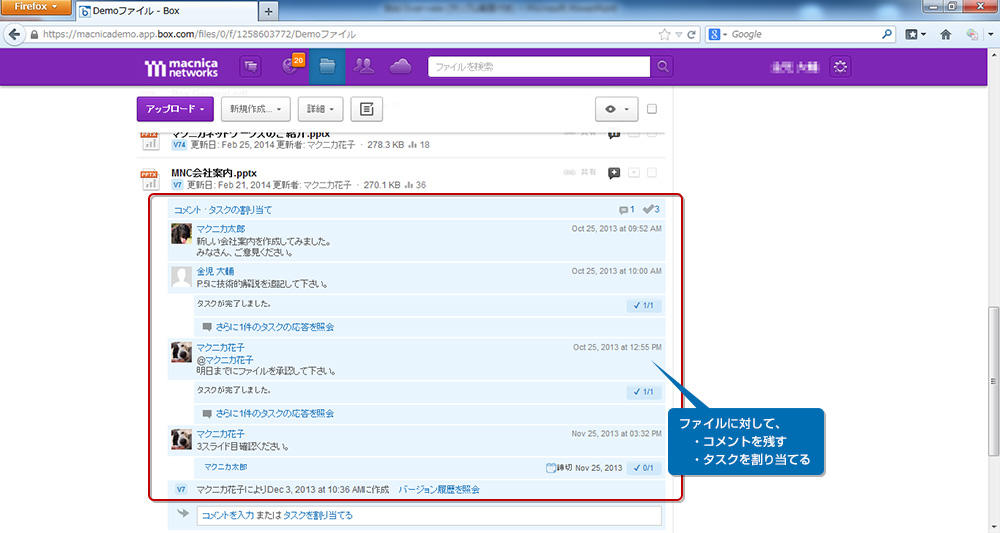Click 金児 大輔's default avatar
The image size is (1000, 533).
[181, 277]
